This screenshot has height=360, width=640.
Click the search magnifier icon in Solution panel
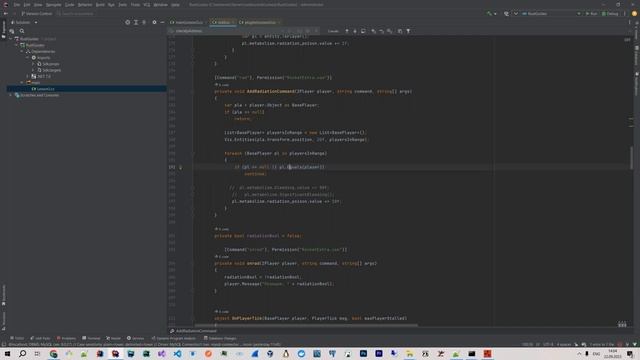point(22,31)
